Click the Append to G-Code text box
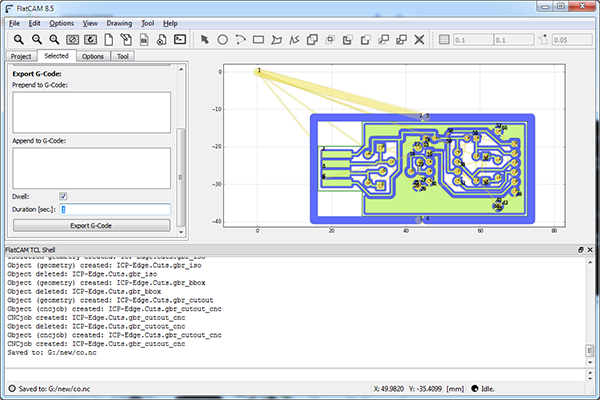Viewport: 600px width, 400px height. (x=91, y=168)
